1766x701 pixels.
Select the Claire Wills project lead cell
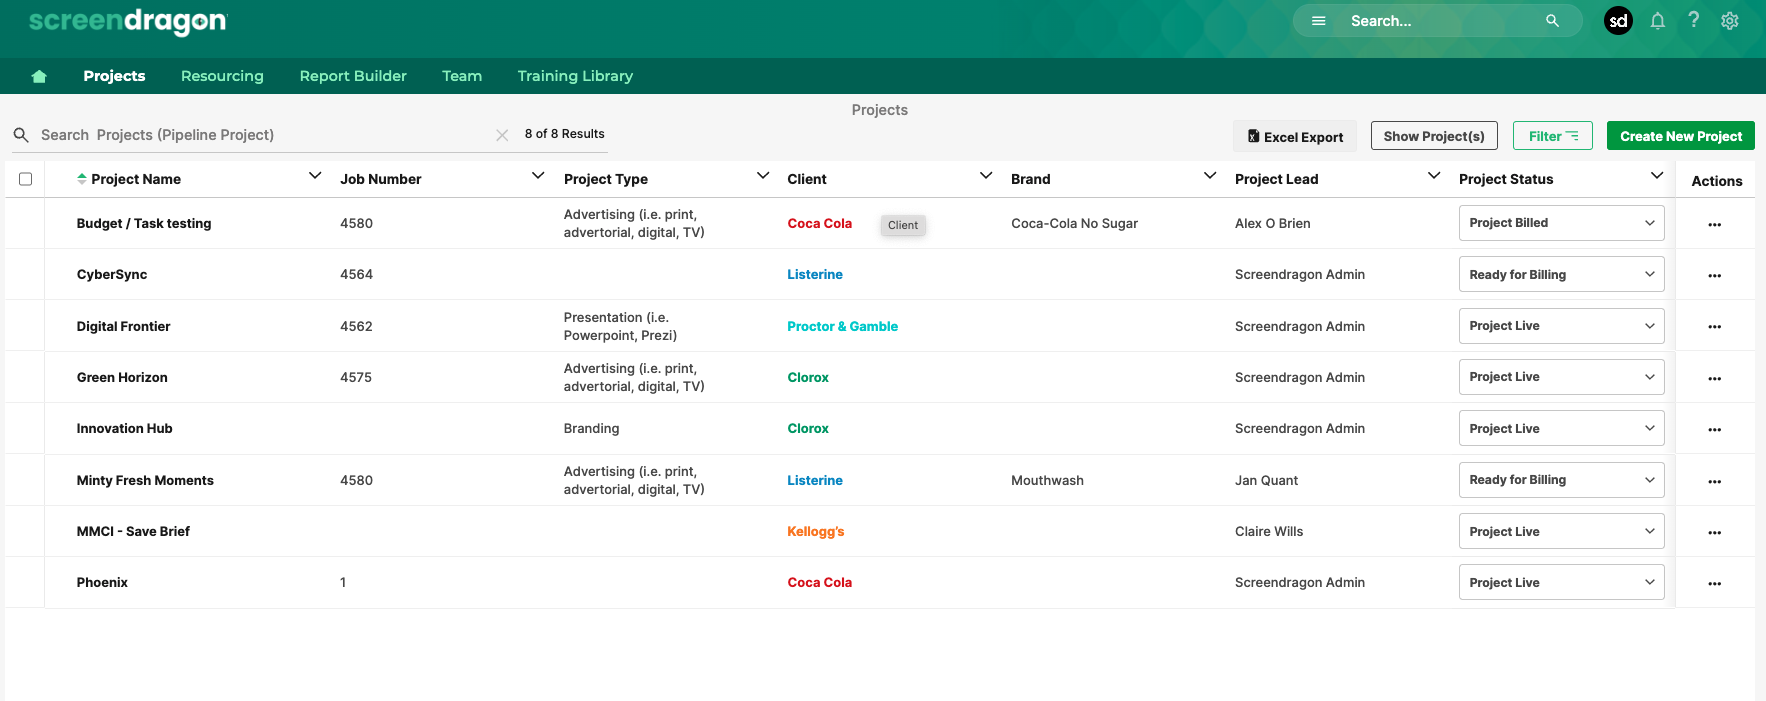[x=1269, y=532]
